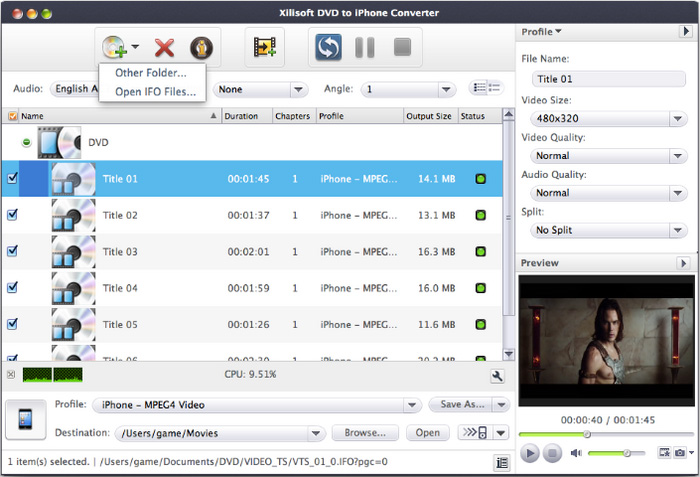700x477 pixels.
Task: Click the iPhone device icon
Action: pyautogui.click(x=25, y=419)
